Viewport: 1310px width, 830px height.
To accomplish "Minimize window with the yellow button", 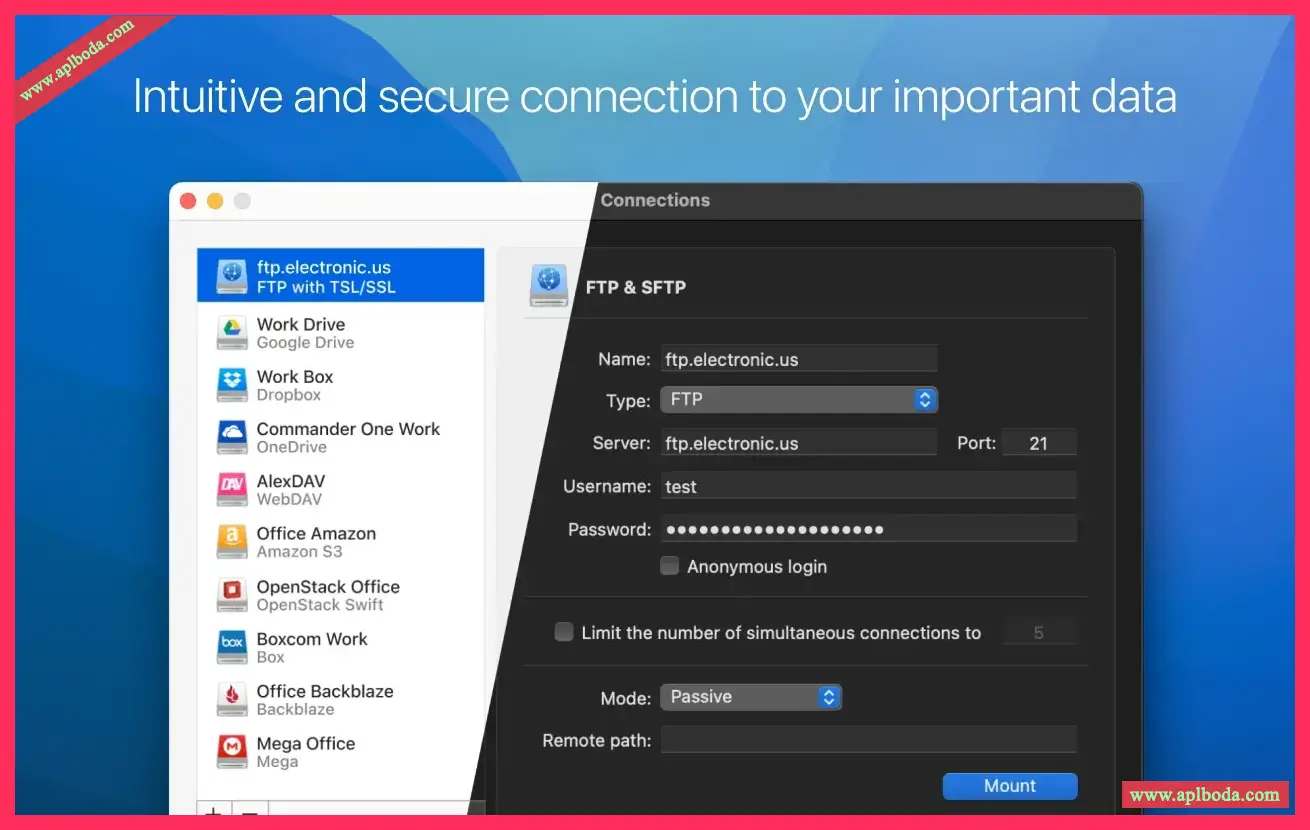I will [x=215, y=201].
